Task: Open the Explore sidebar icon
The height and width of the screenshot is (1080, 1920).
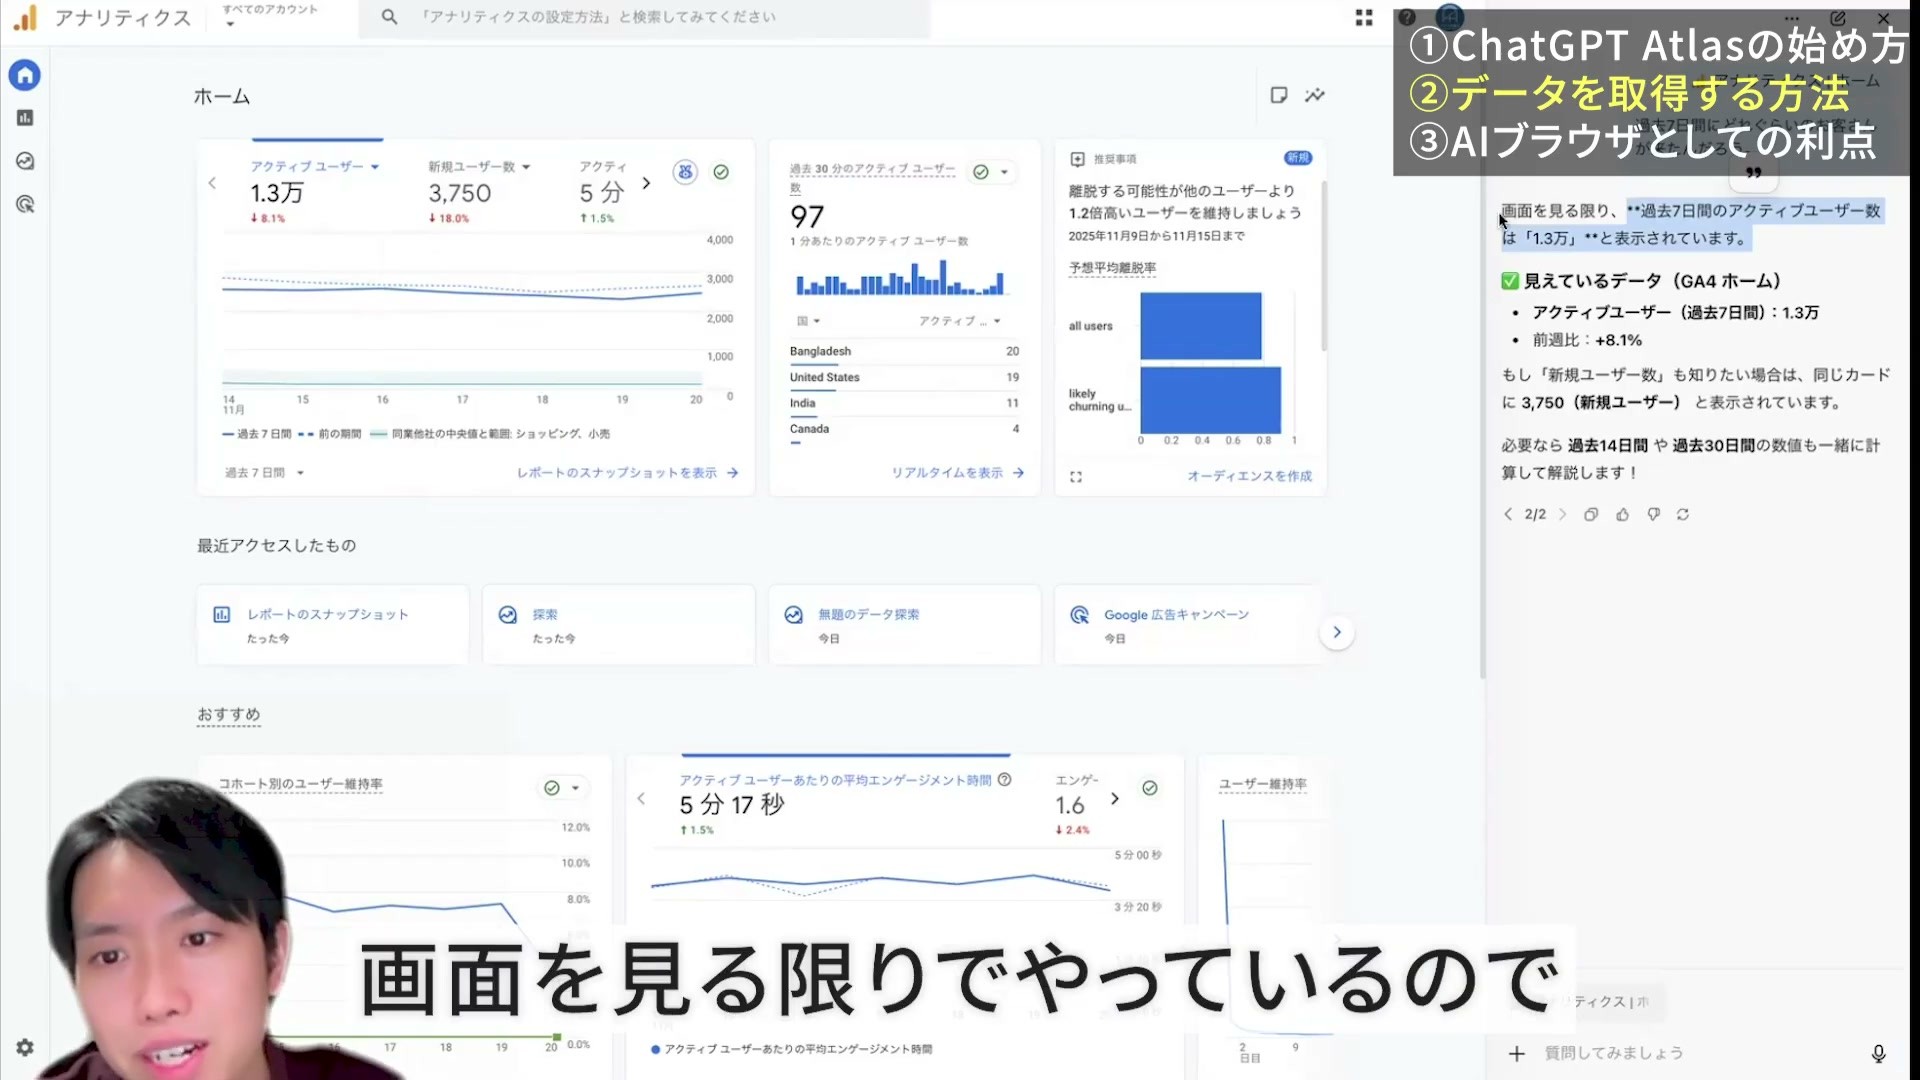Action: pos(25,161)
